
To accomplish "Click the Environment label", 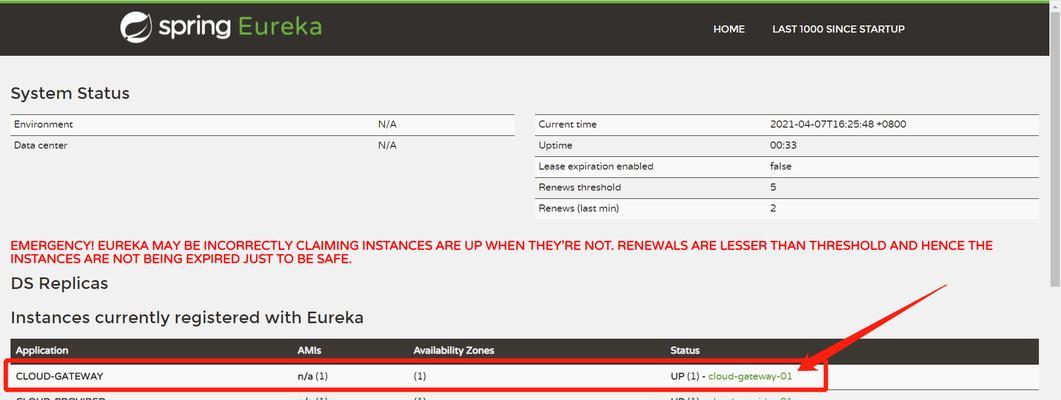I will 43,125.
